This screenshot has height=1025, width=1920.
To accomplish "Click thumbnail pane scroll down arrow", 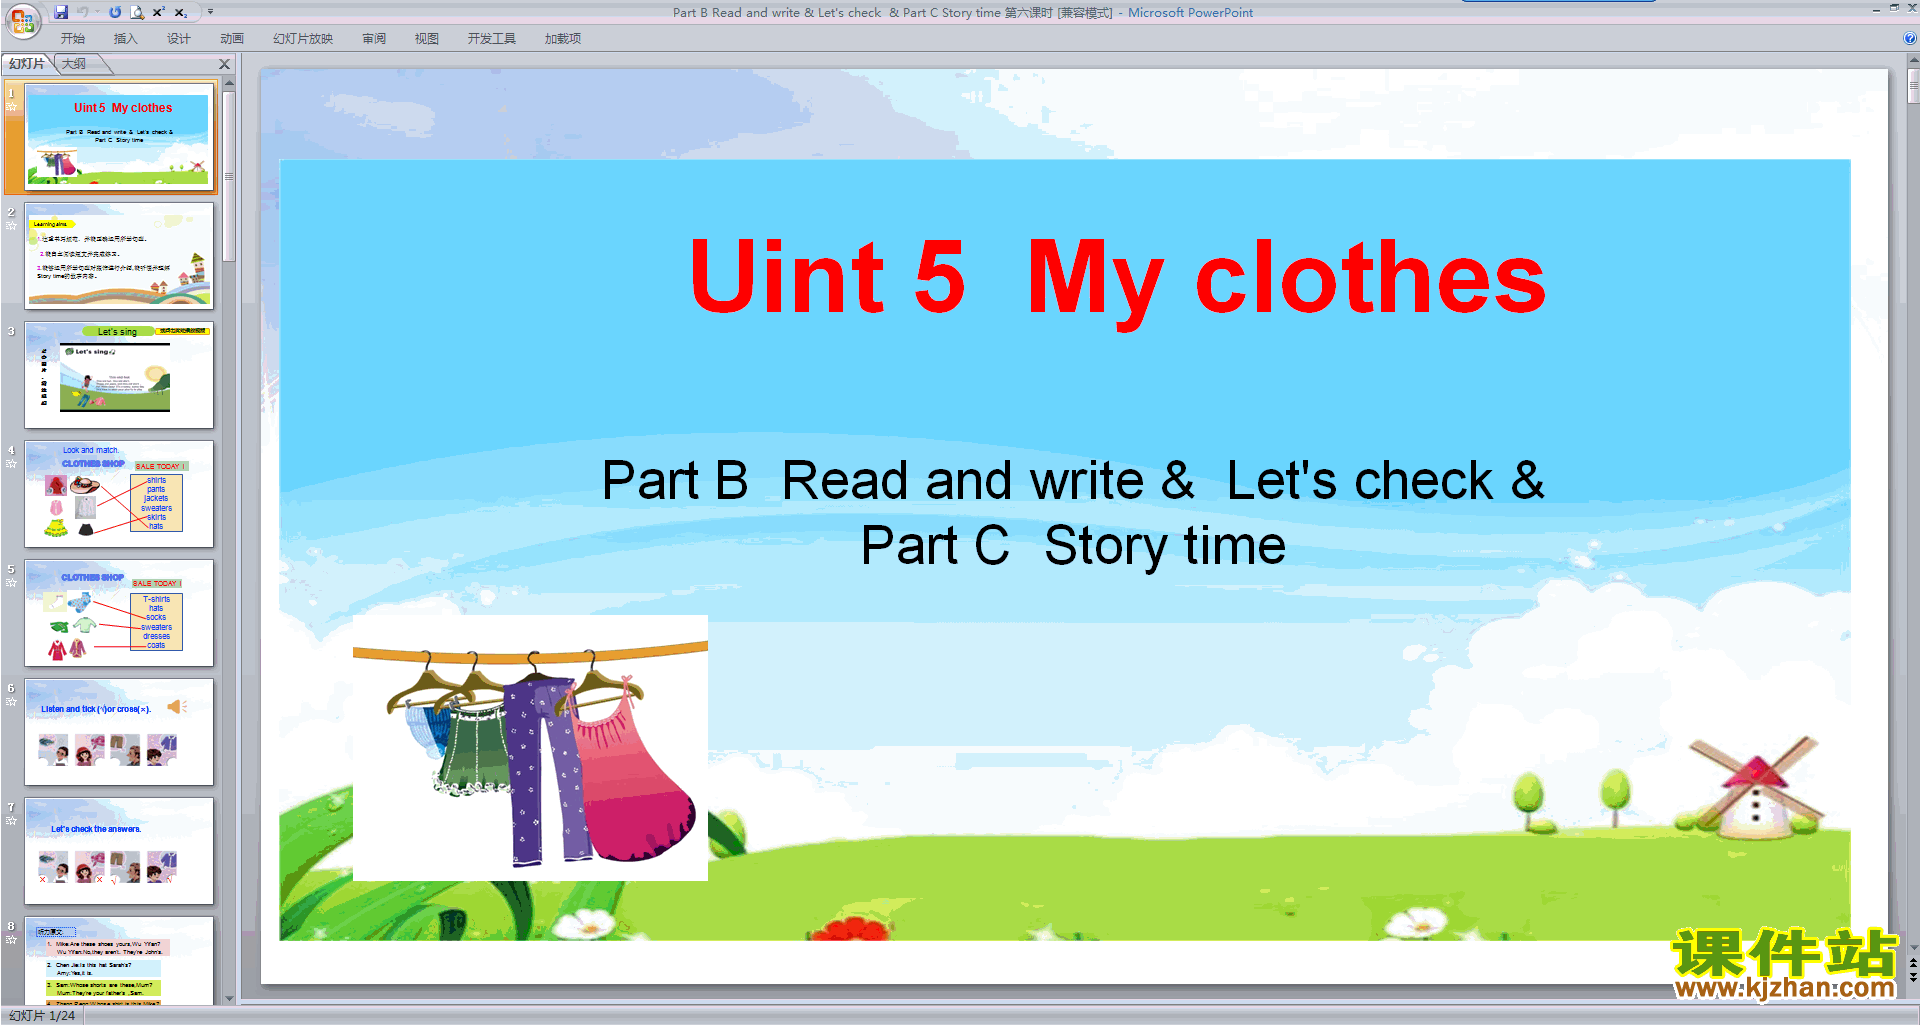I will (229, 998).
